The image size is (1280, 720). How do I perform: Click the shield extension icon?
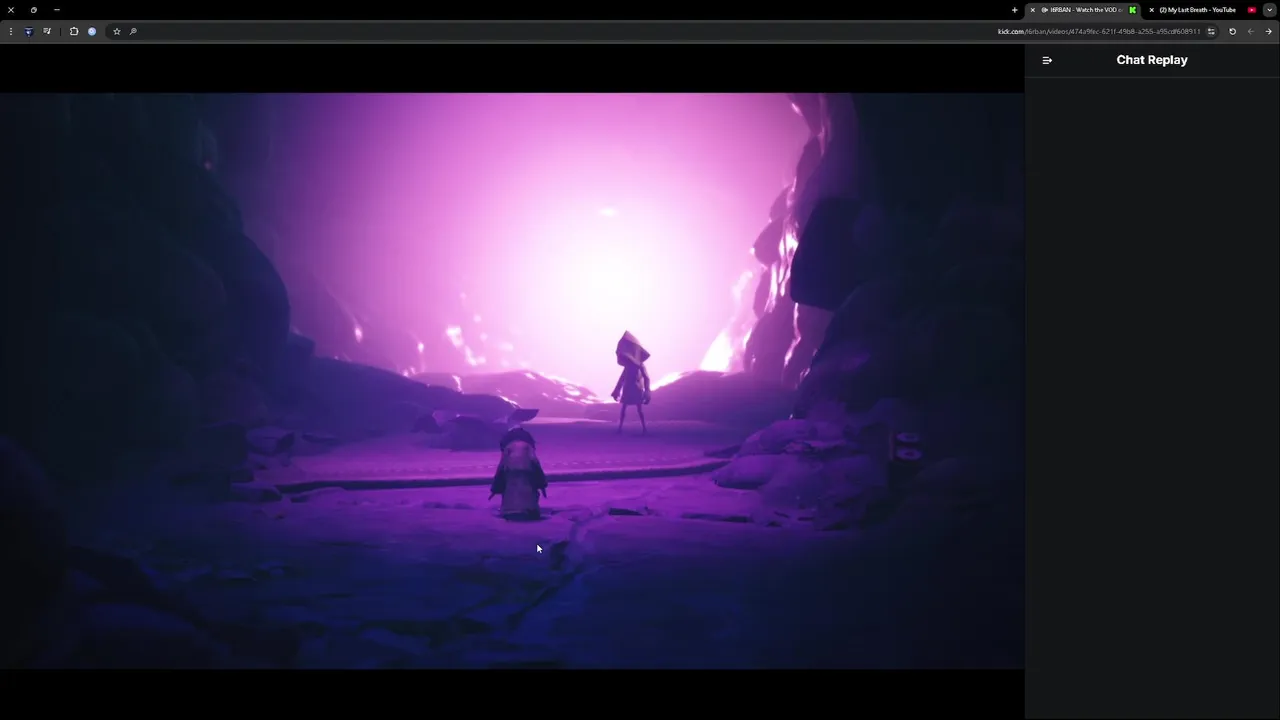tap(28, 31)
